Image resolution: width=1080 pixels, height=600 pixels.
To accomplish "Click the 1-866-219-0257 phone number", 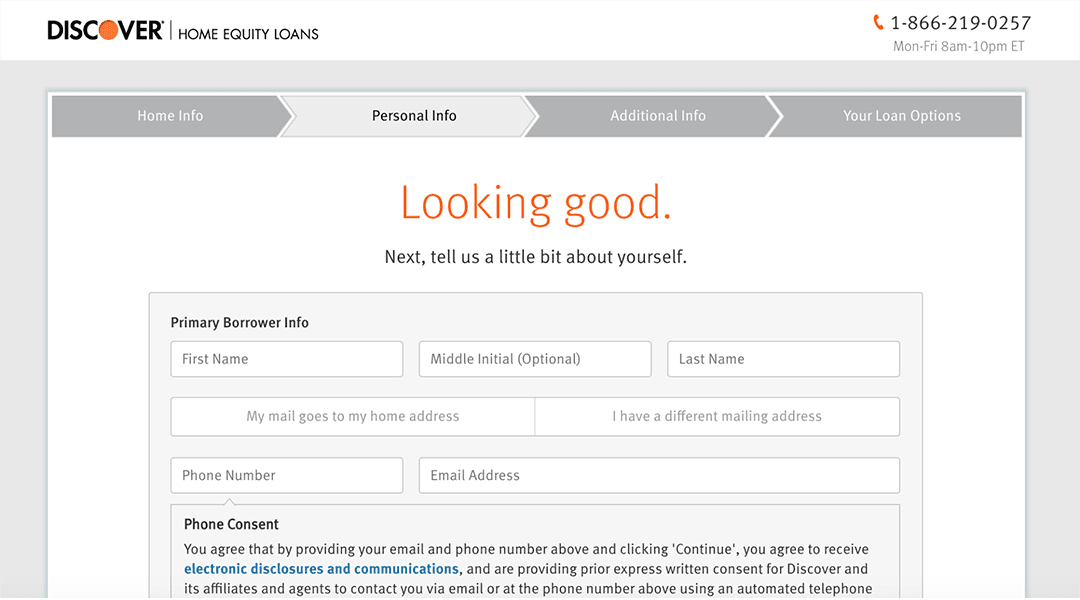I will coord(960,23).
